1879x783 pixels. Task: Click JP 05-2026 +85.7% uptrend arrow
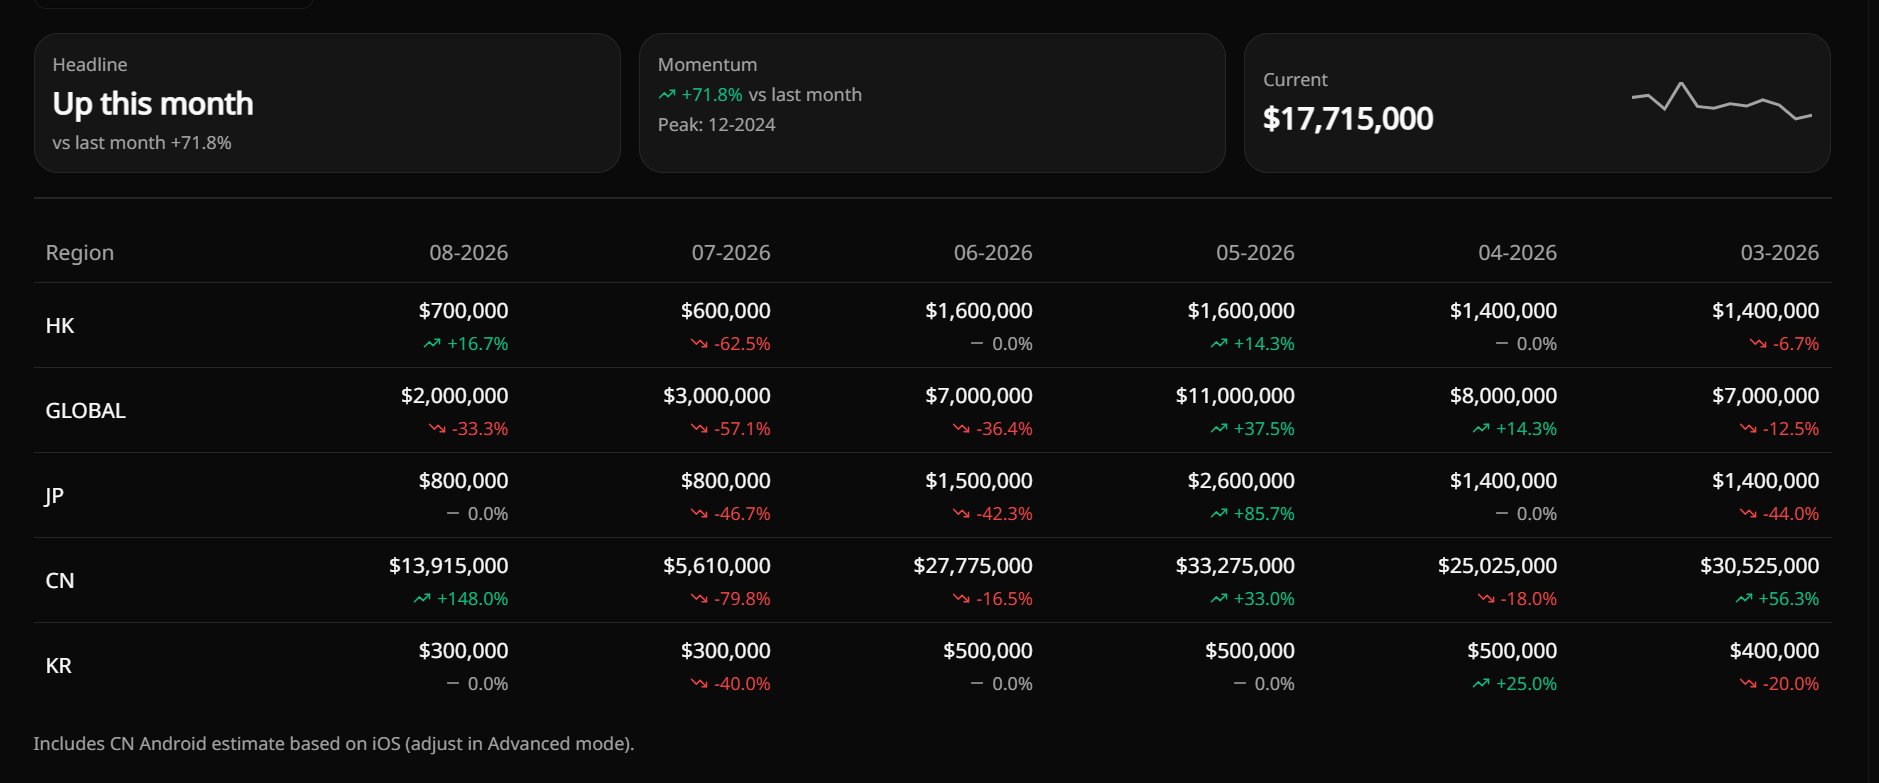(1219, 514)
